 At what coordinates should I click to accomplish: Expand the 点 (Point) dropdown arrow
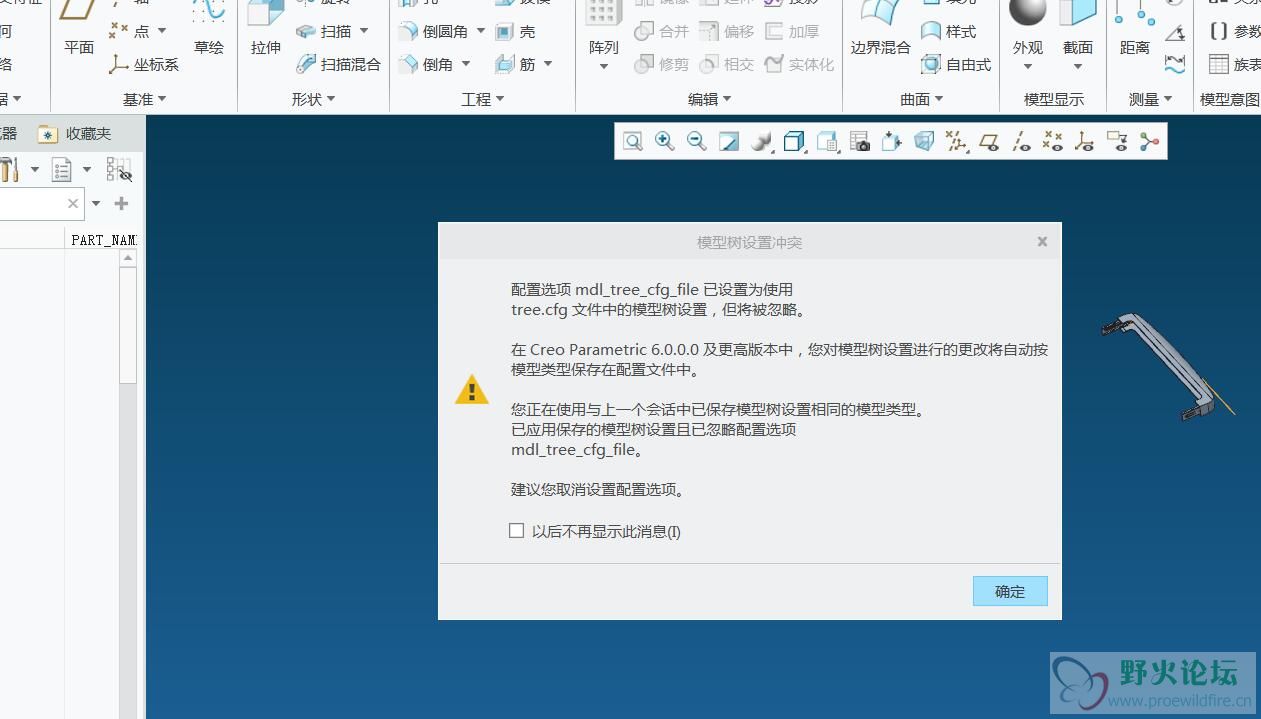[162, 32]
